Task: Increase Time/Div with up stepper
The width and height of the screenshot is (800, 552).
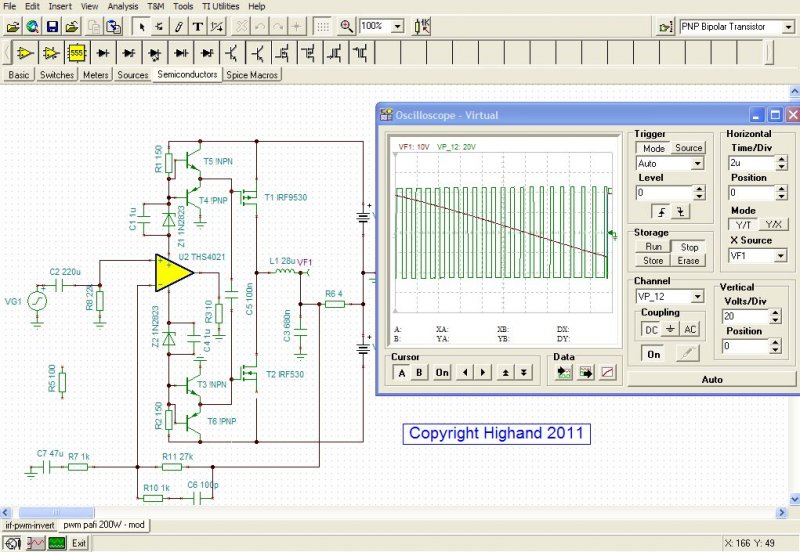Action: click(x=782, y=159)
